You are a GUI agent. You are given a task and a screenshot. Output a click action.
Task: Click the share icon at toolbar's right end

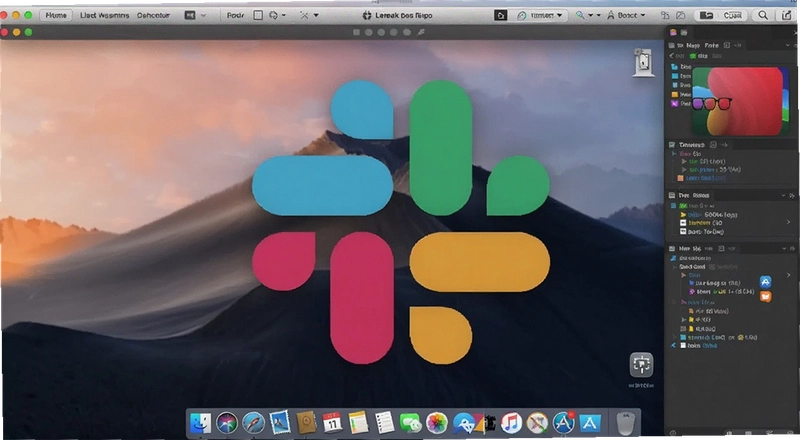coord(787,15)
